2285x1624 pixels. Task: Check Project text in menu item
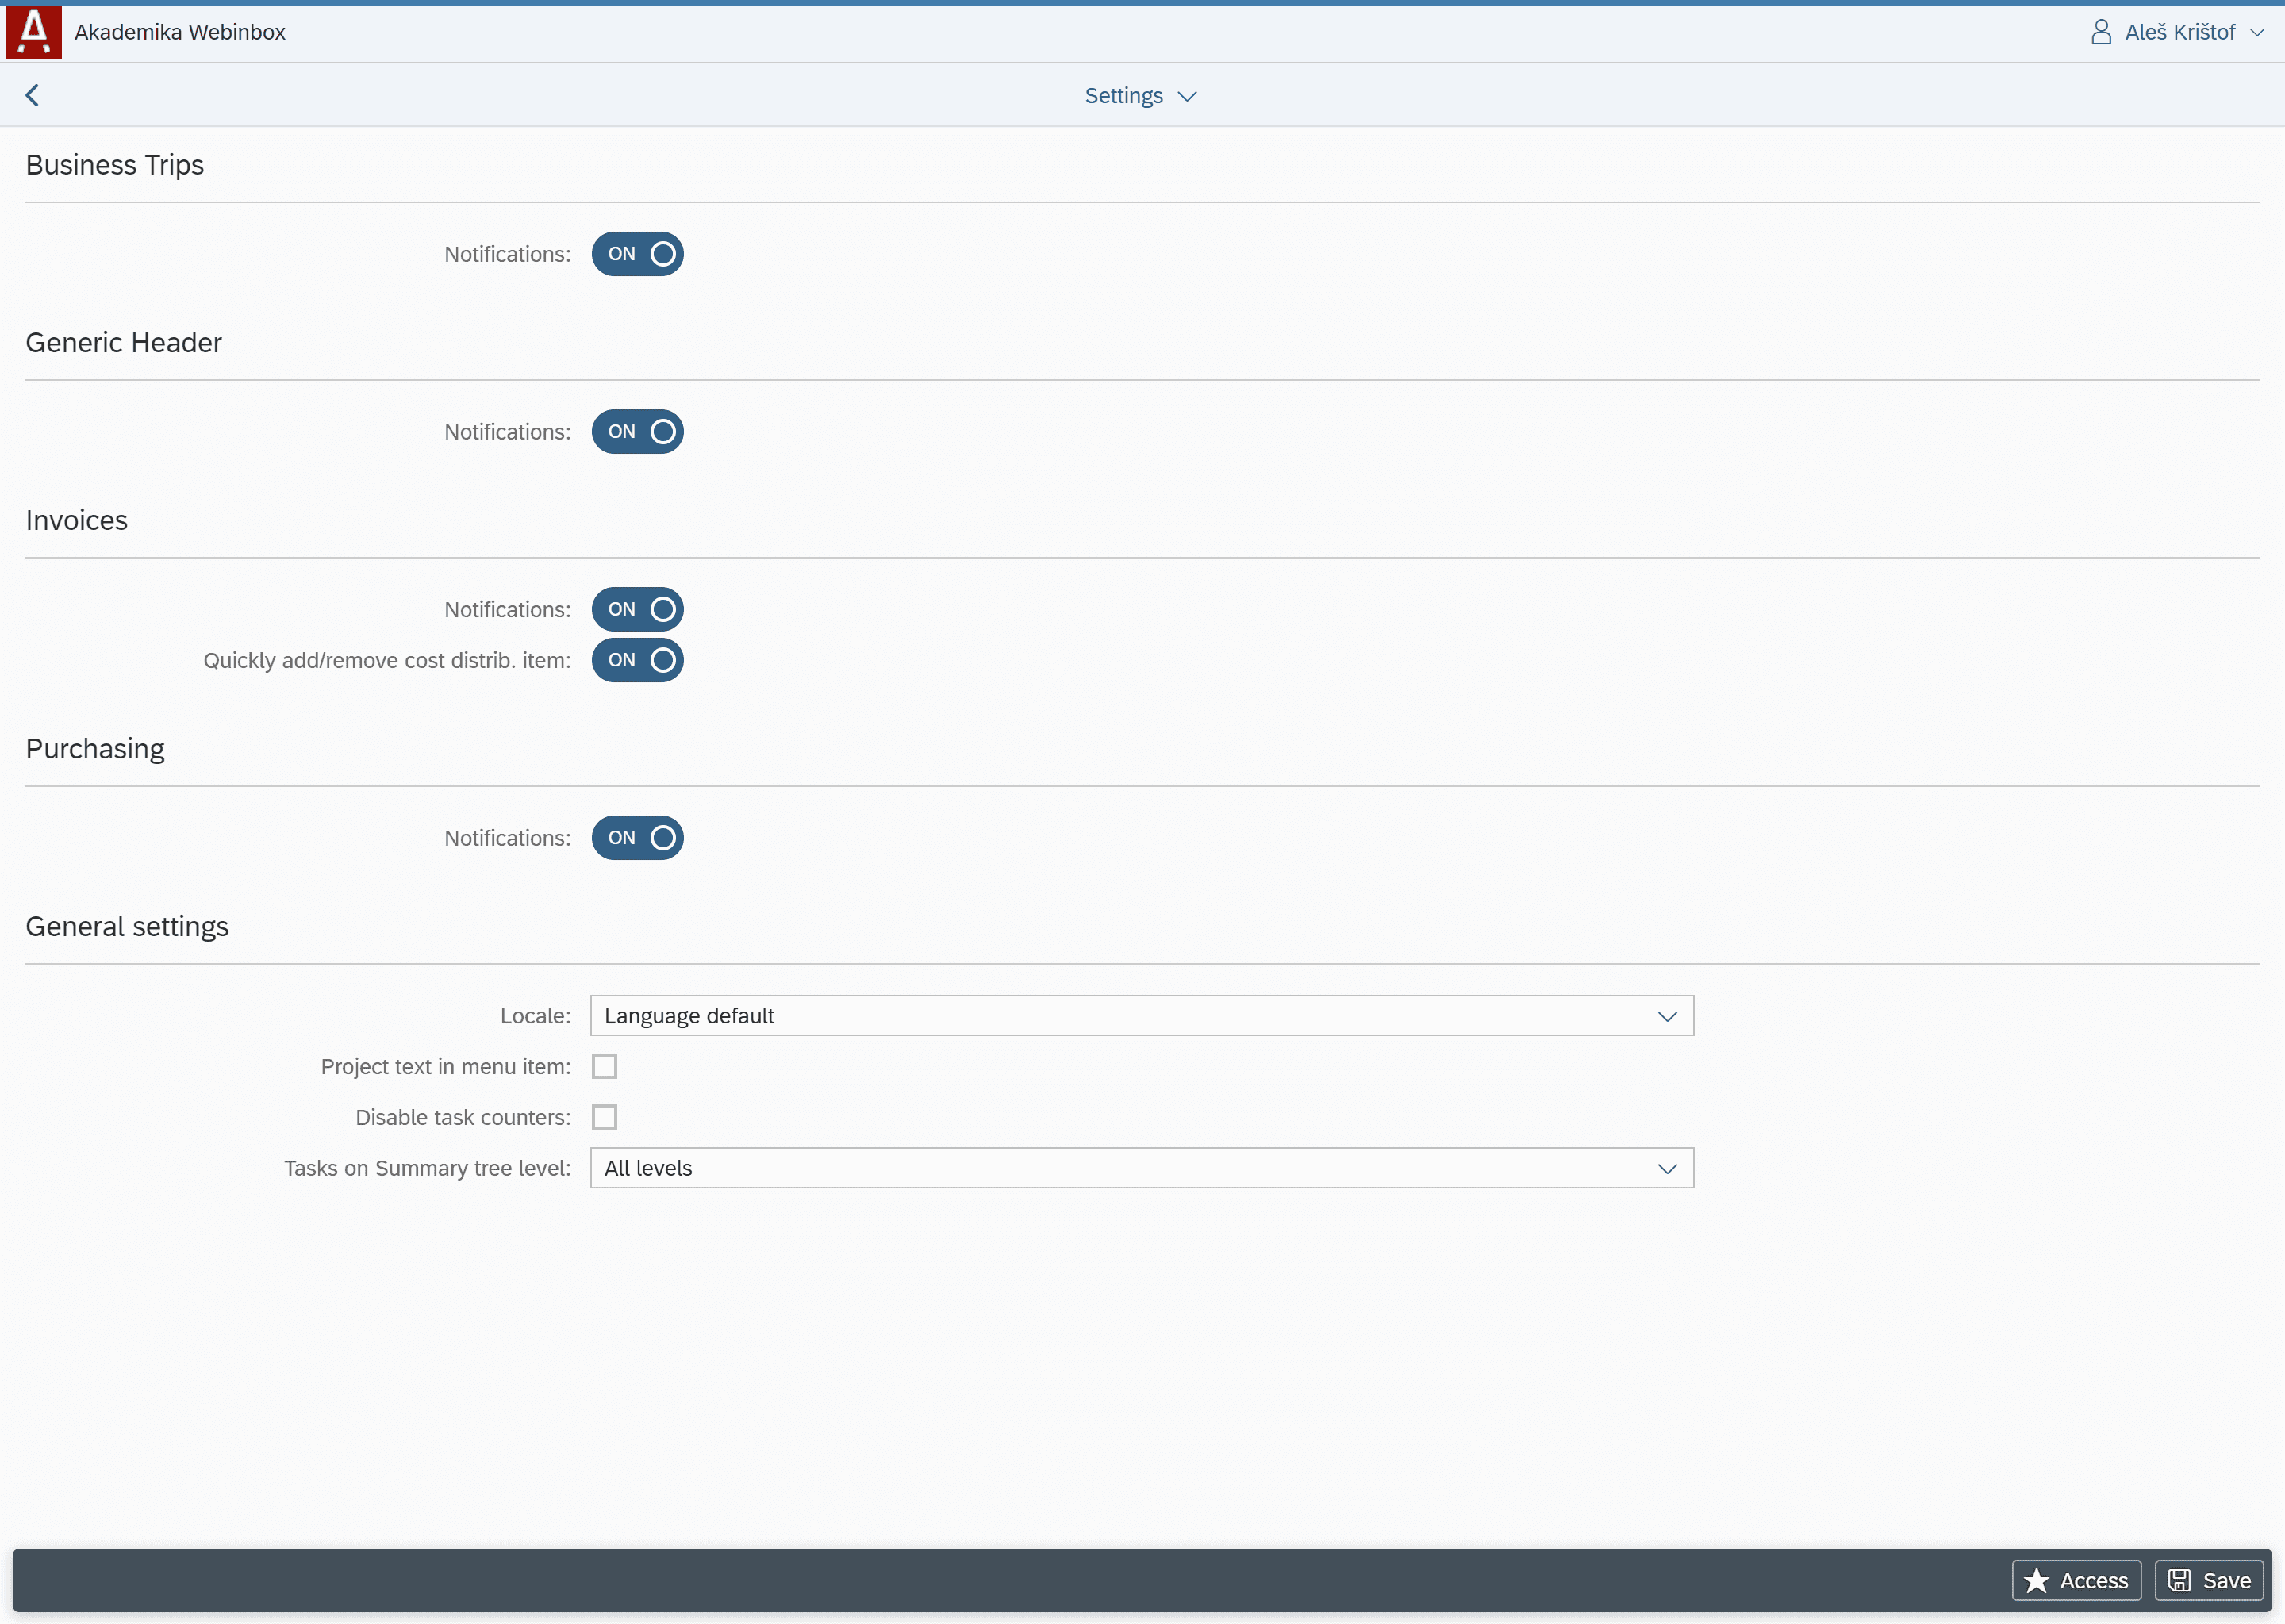pyautogui.click(x=604, y=1066)
